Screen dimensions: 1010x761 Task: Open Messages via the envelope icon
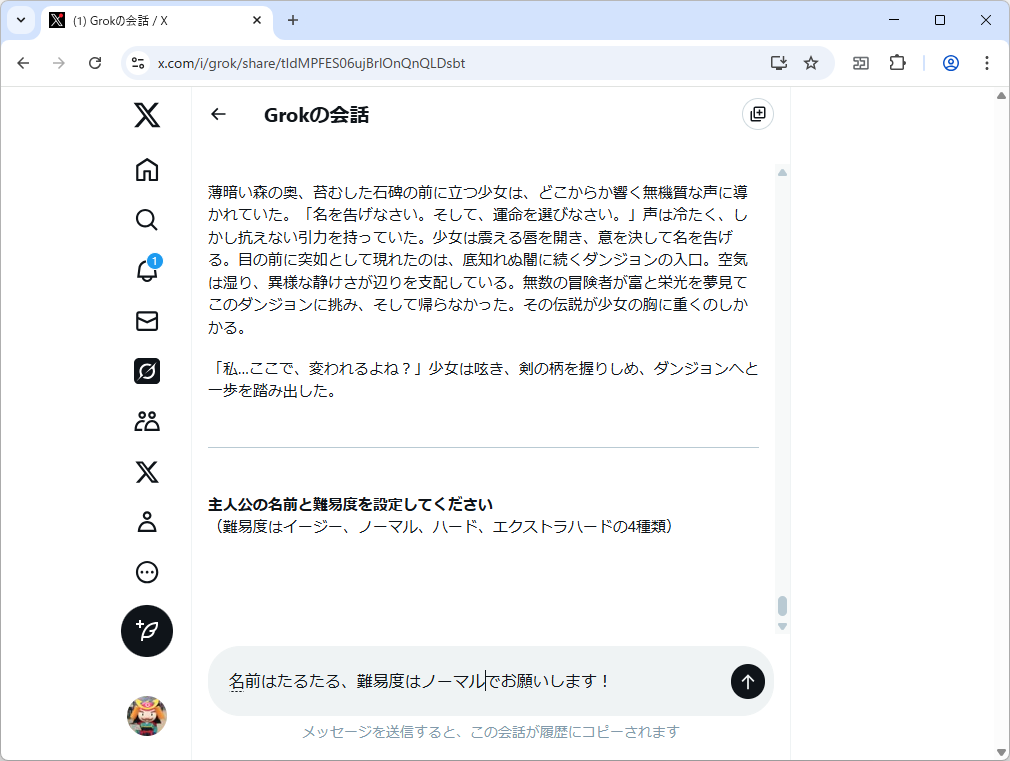click(x=146, y=321)
